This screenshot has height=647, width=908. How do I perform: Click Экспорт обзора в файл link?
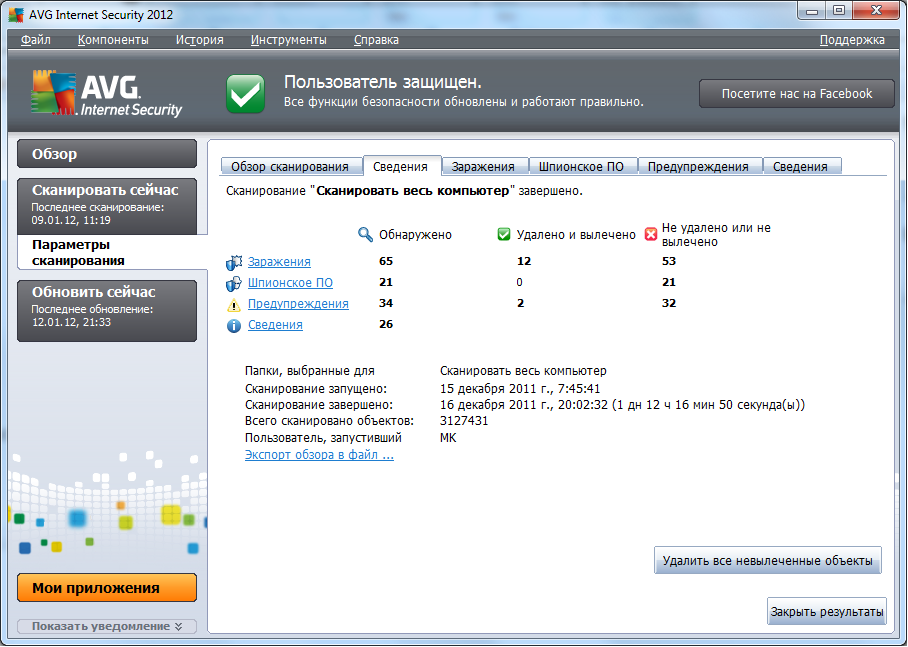click(319, 455)
